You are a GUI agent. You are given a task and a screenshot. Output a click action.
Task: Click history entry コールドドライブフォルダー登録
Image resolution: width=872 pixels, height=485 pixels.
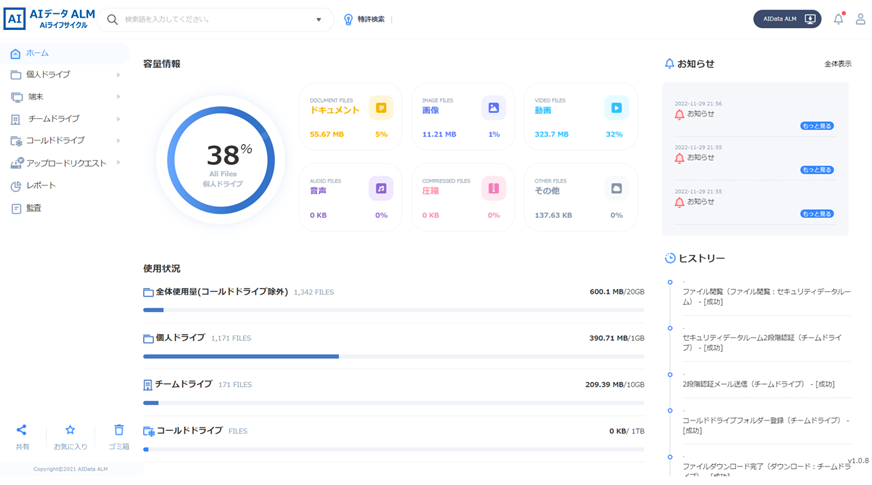(x=766, y=425)
